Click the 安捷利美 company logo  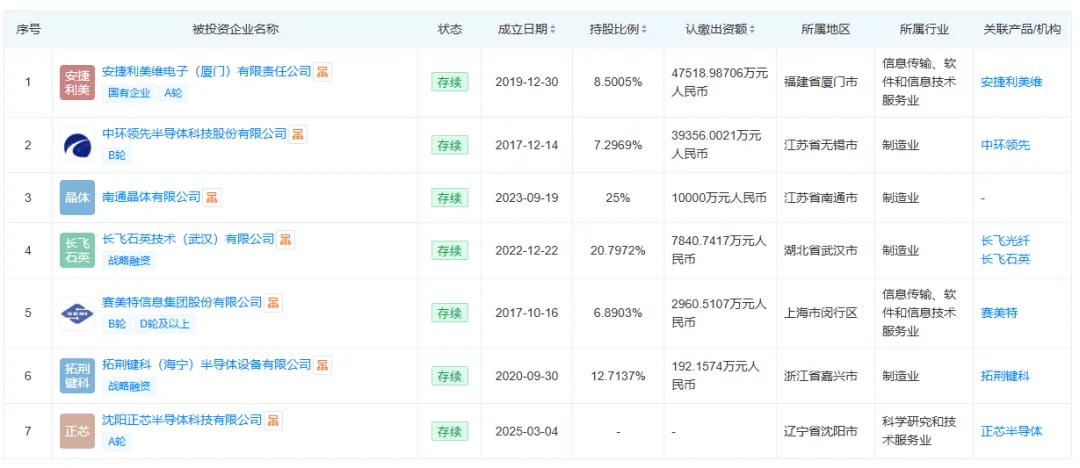point(77,82)
